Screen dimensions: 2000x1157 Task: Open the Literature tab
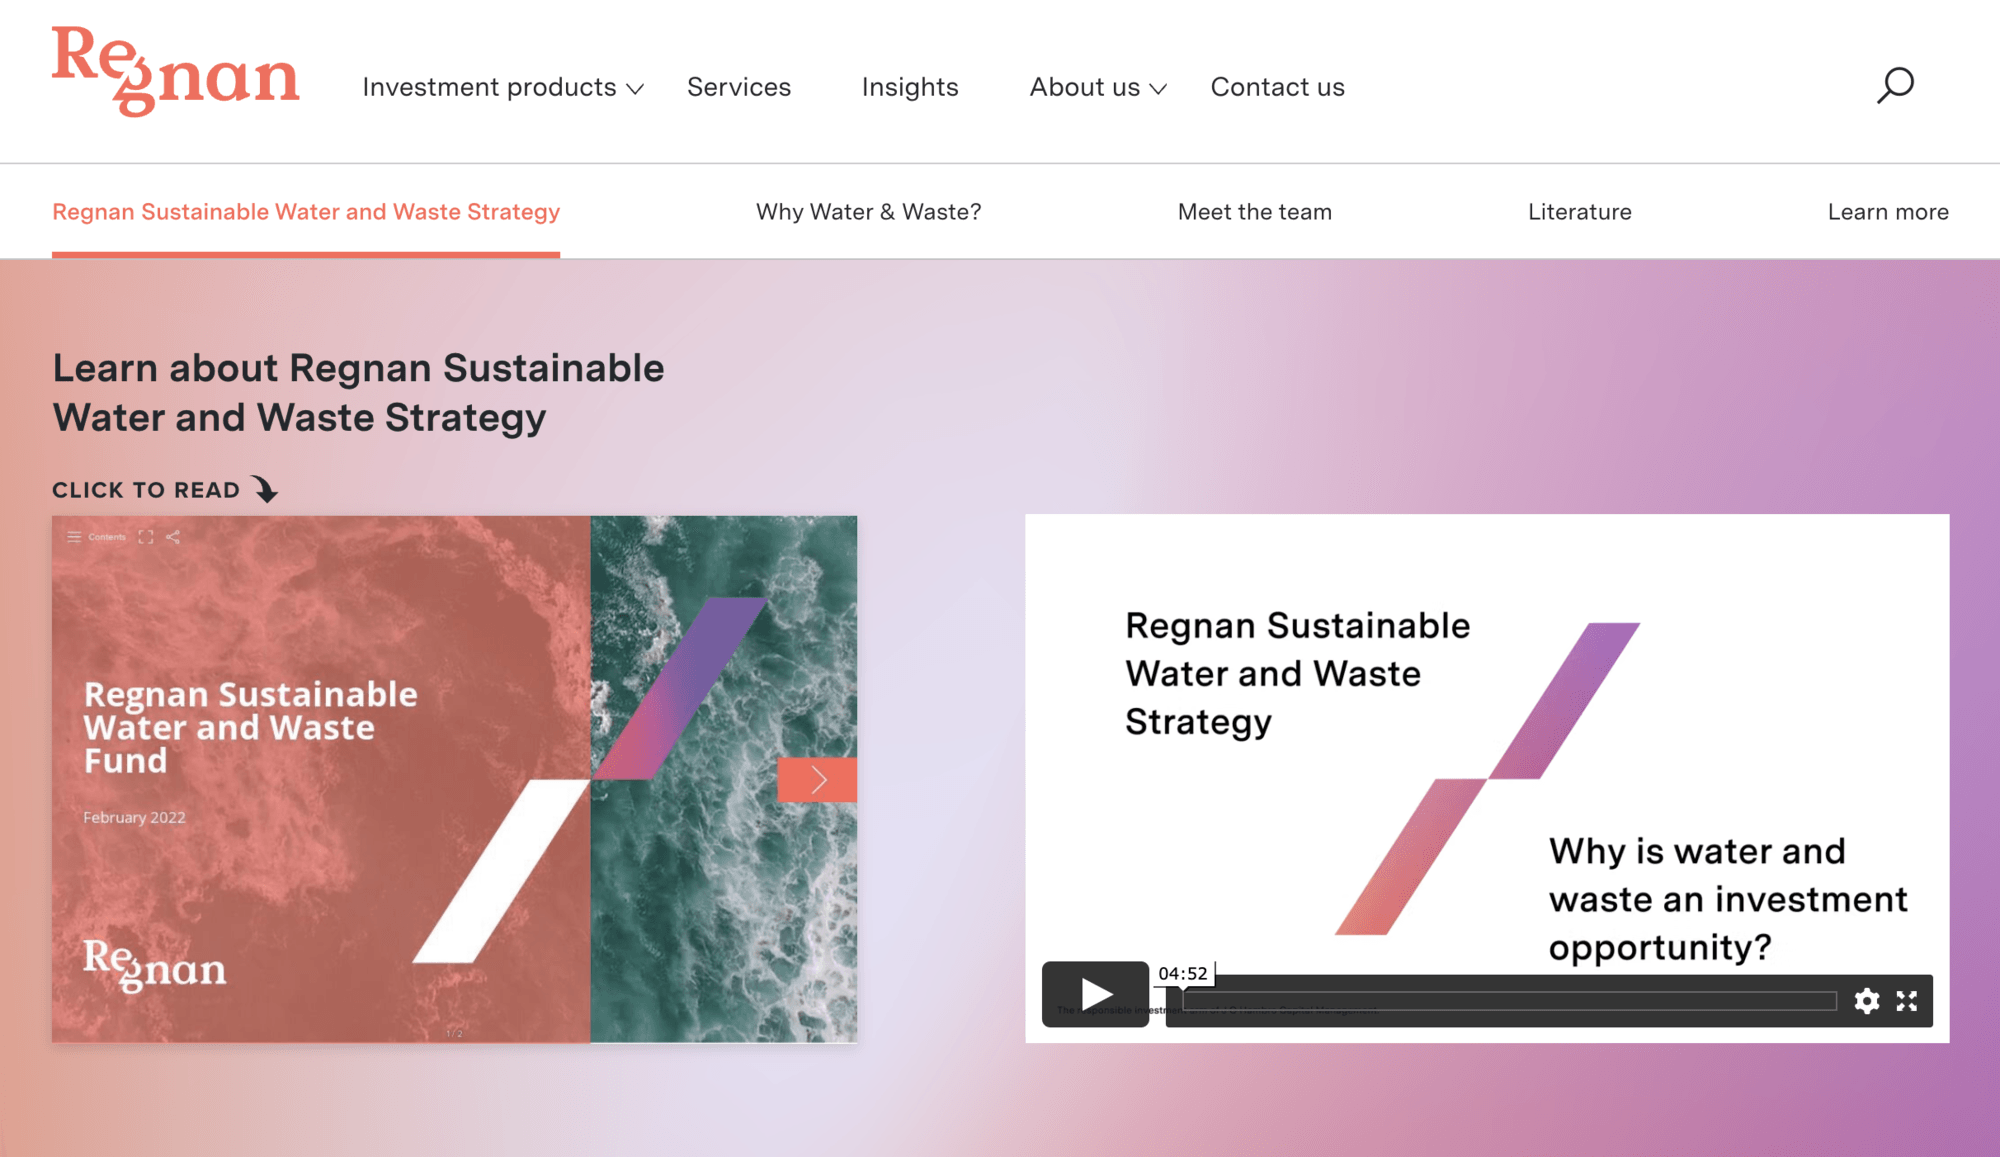point(1579,212)
